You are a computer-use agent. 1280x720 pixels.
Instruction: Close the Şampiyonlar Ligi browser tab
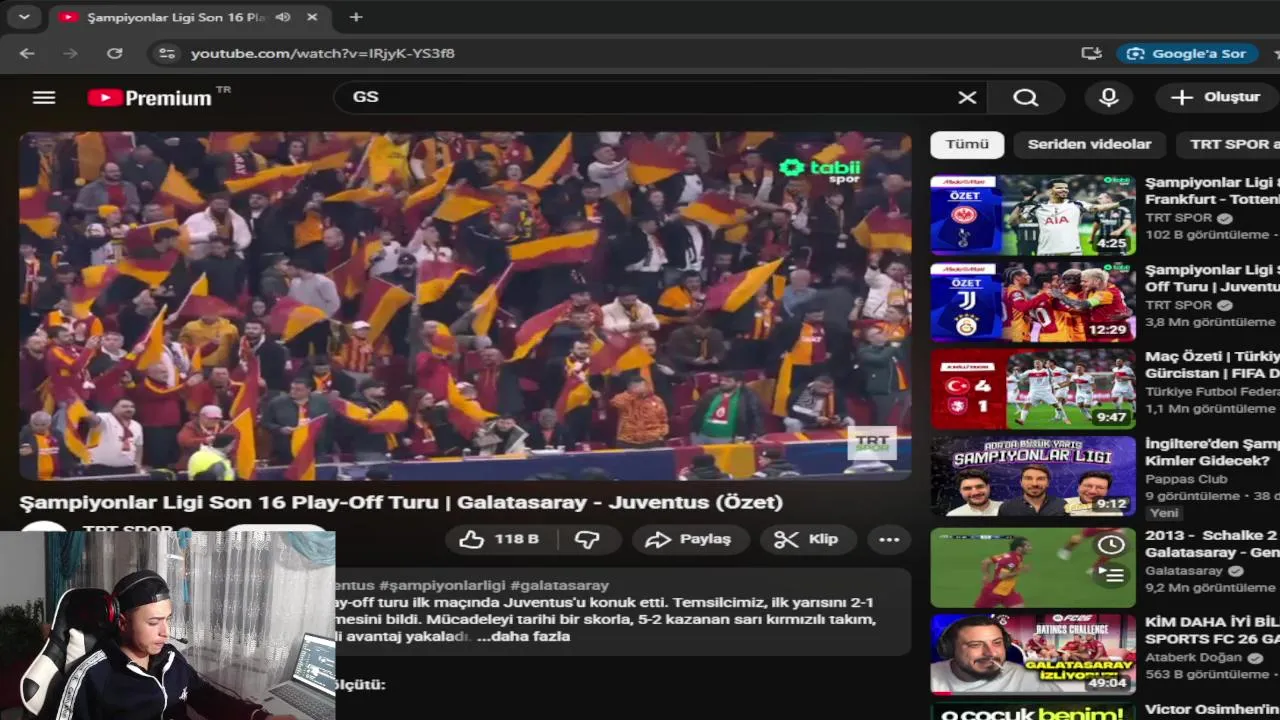pyautogui.click(x=312, y=17)
